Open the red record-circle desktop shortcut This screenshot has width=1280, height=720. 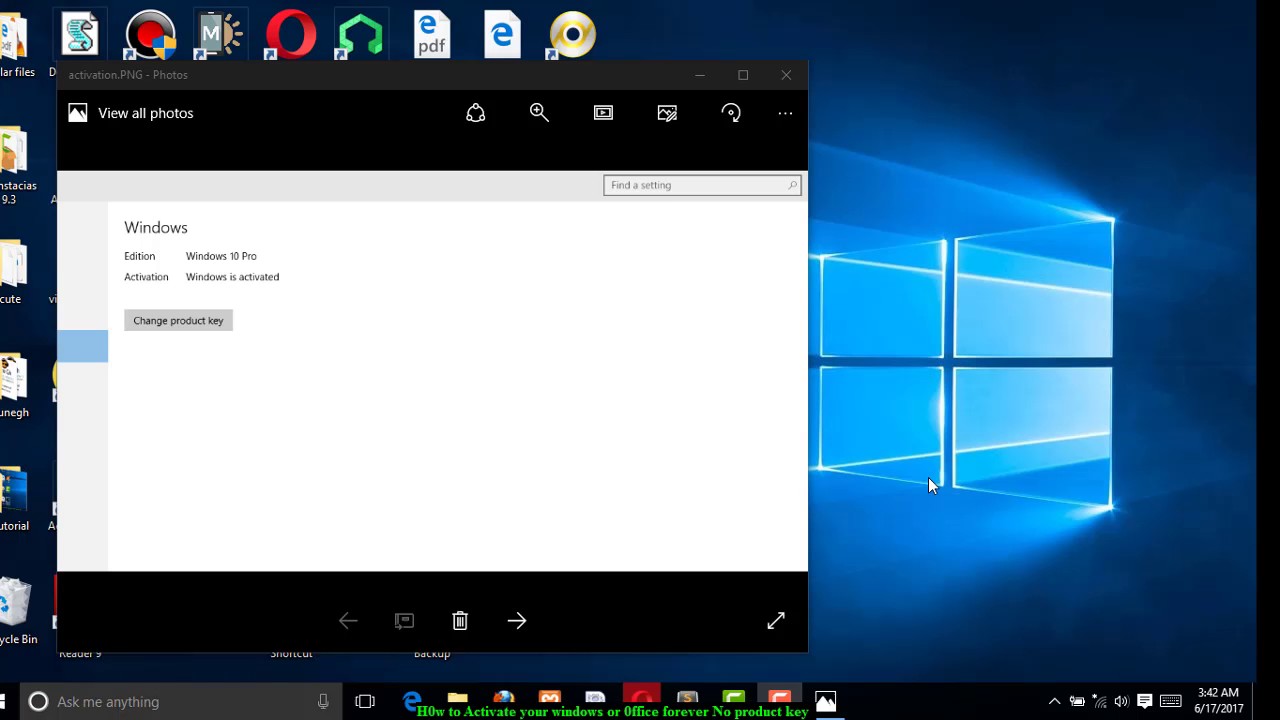click(150, 35)
